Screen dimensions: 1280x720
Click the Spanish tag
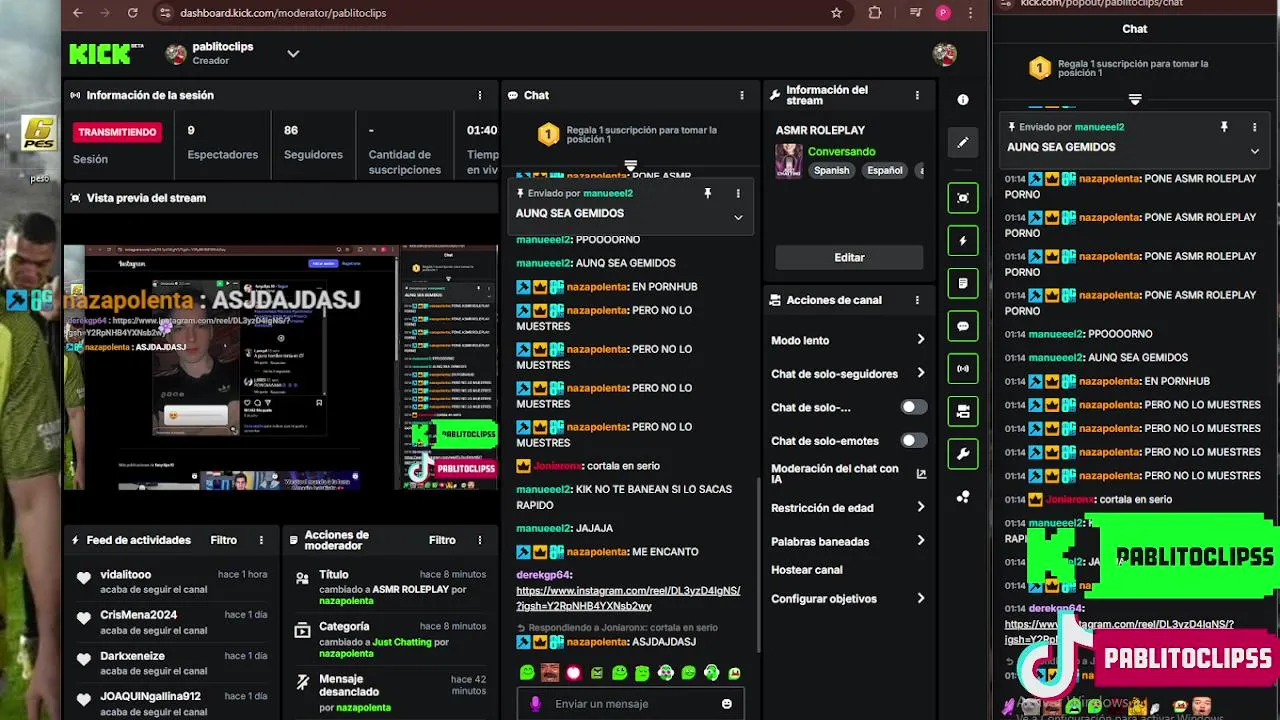(831, 170)
